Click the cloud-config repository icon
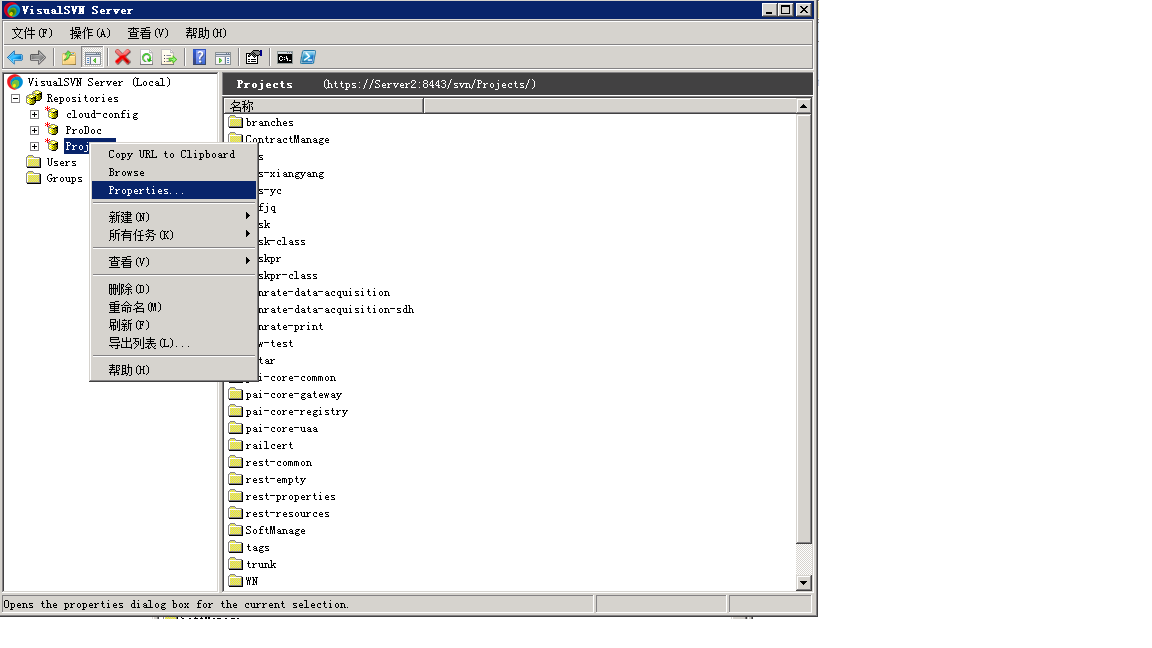Image resolution: width=1152 pixels, height=648 pixels. (52, 114)
